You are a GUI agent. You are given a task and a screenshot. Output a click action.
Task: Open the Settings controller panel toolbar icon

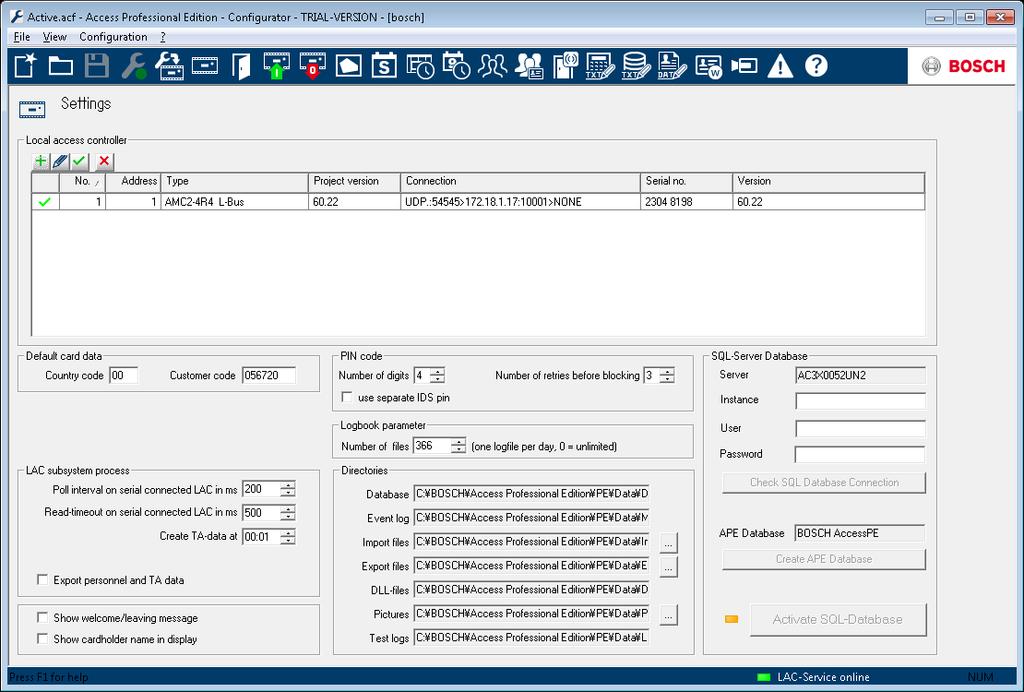pyautogui.click(x=205, y=66)
